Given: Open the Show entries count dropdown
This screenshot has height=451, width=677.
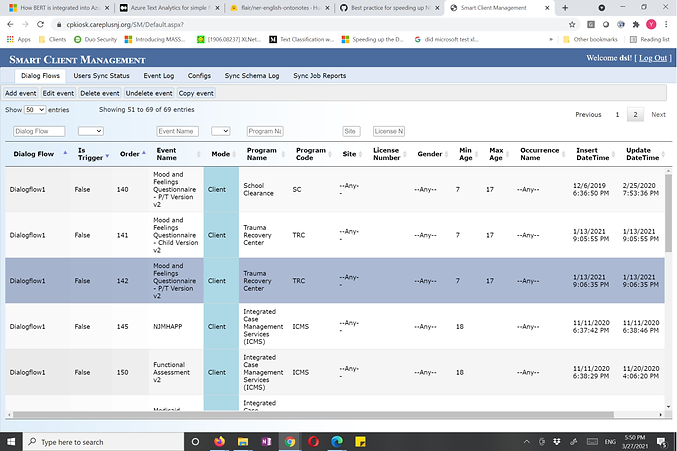Looking at the screenshot, I should (35, 109).
